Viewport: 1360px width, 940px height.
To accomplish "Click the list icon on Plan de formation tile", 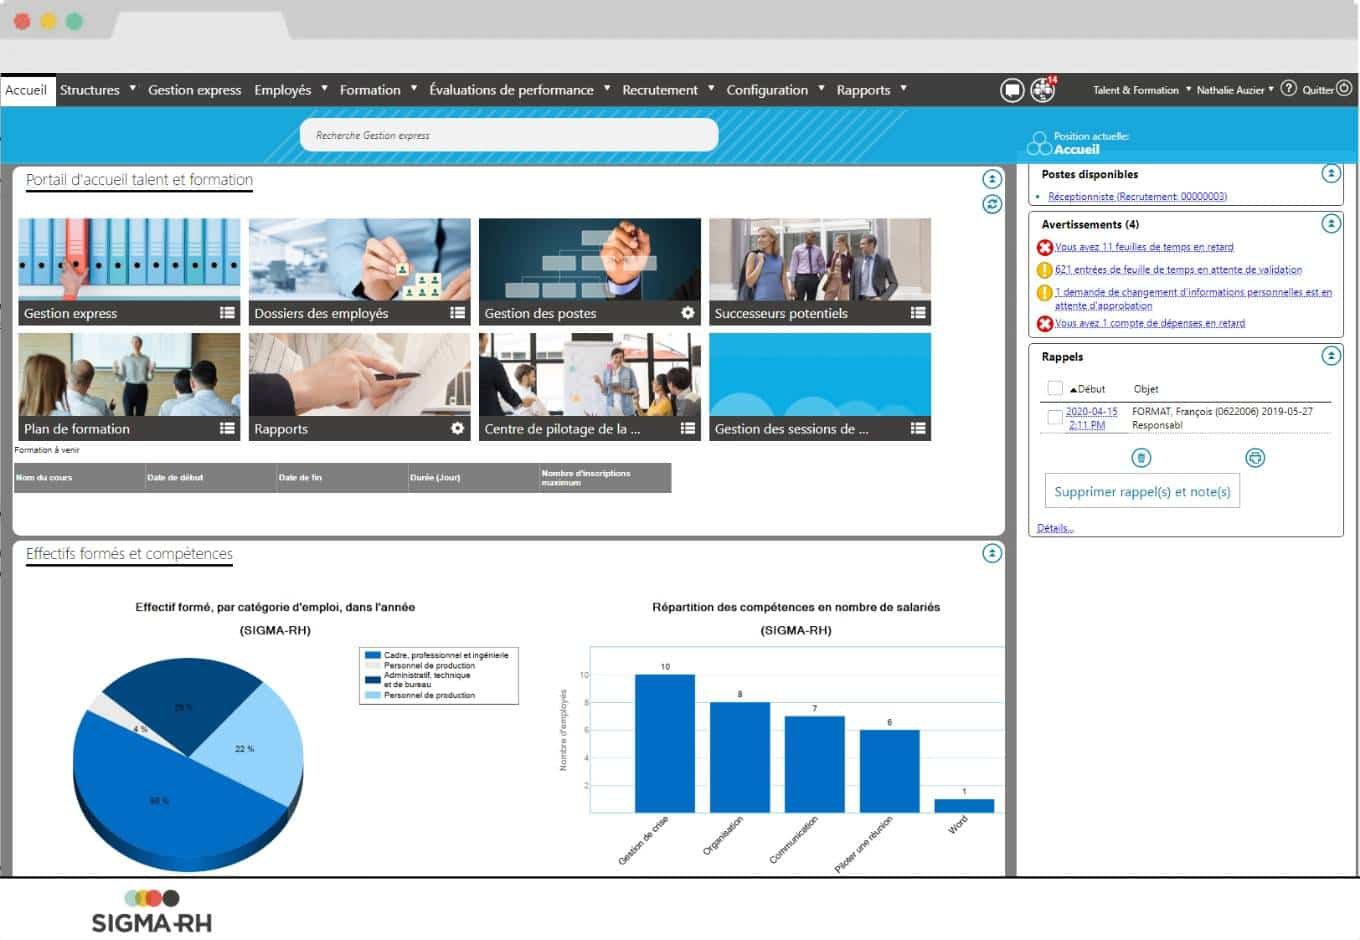I will (227, 428).
